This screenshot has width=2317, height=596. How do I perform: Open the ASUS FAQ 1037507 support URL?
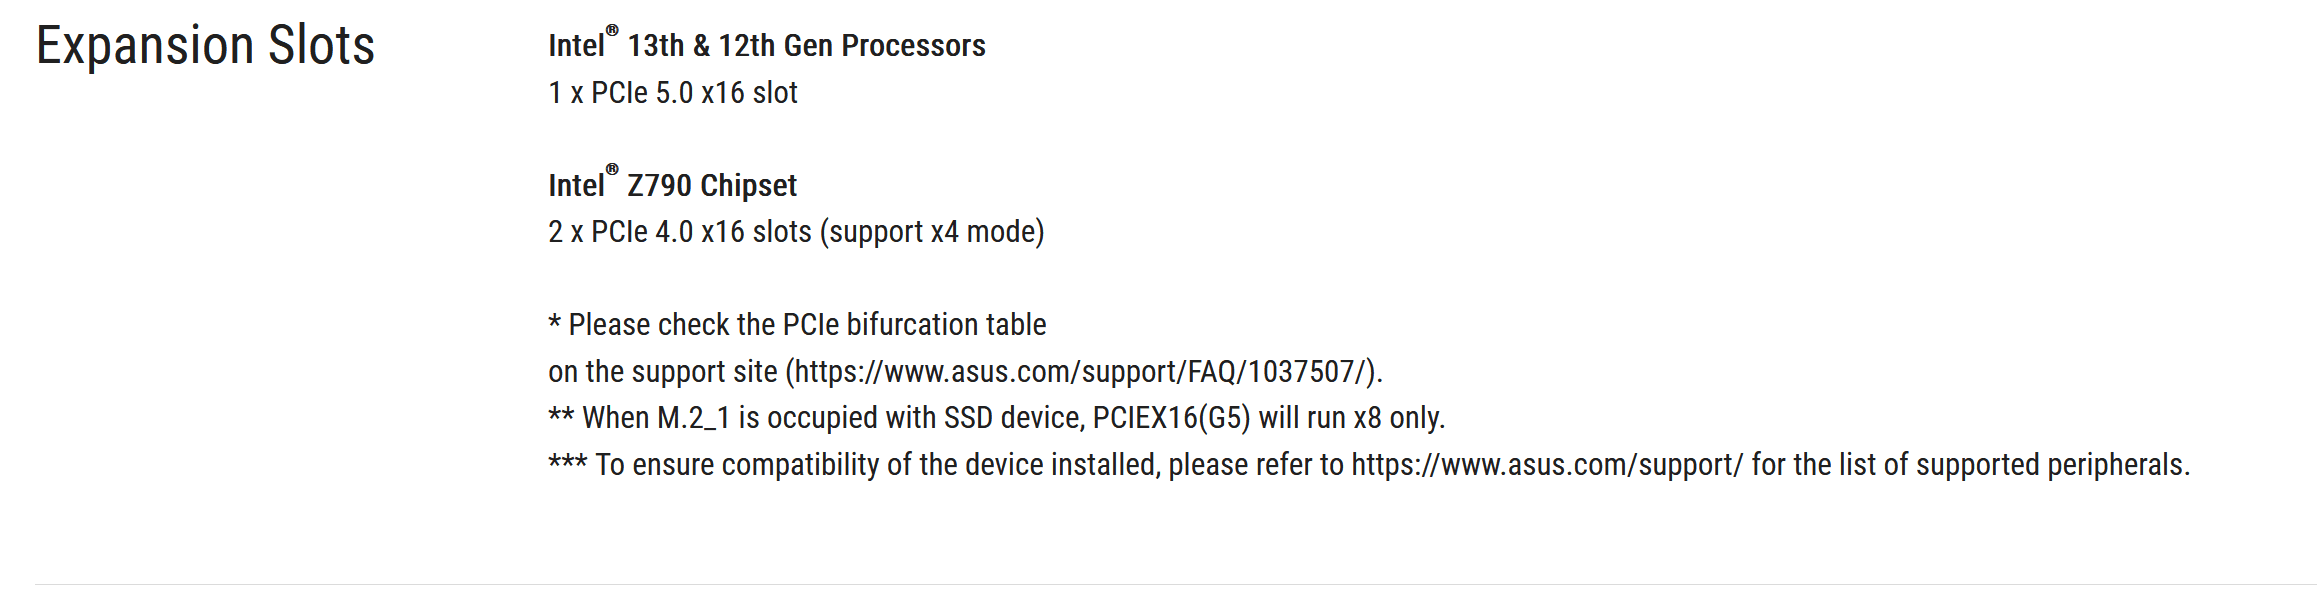click(1080, 372)
